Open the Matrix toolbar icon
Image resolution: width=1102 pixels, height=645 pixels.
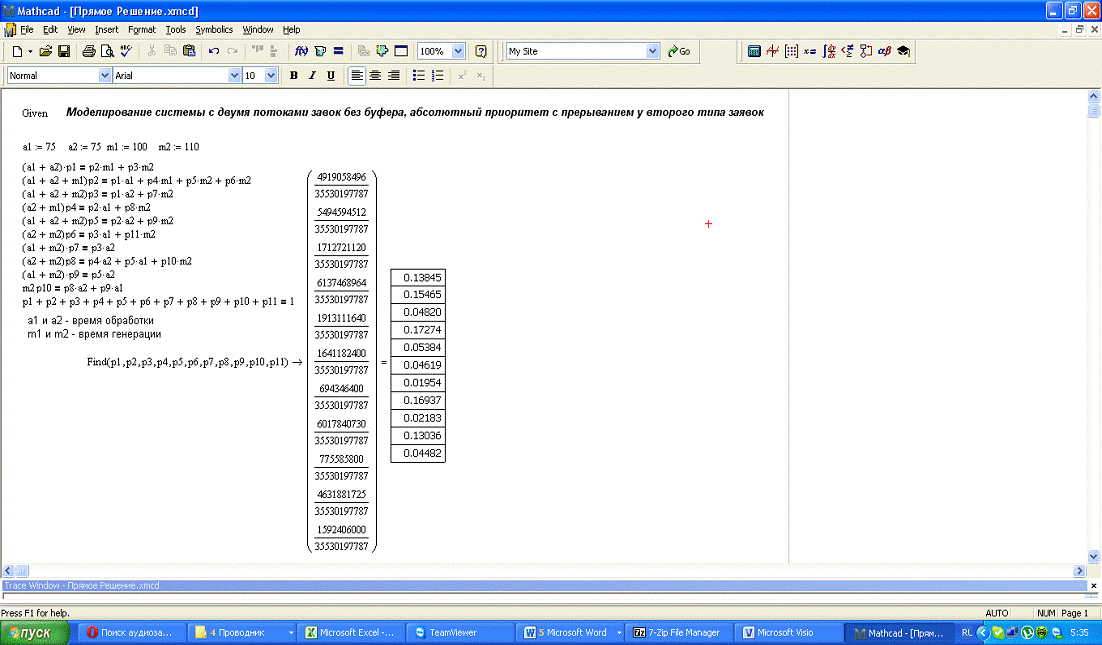tap(791, 51)
